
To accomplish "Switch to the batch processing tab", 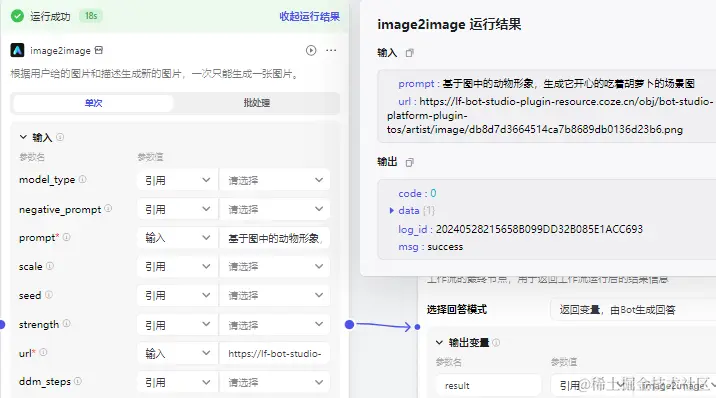I will 257,103.
